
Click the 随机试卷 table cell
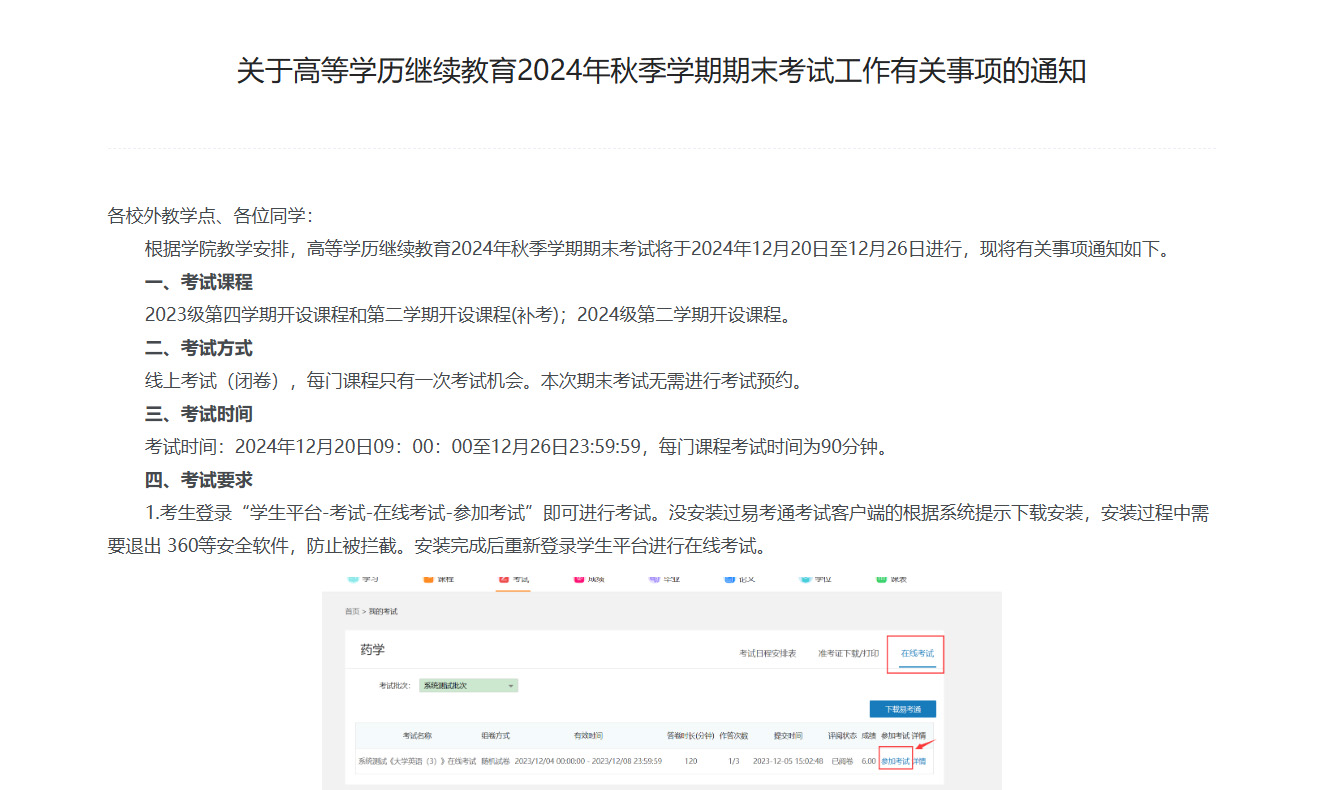tap(495, 761)
